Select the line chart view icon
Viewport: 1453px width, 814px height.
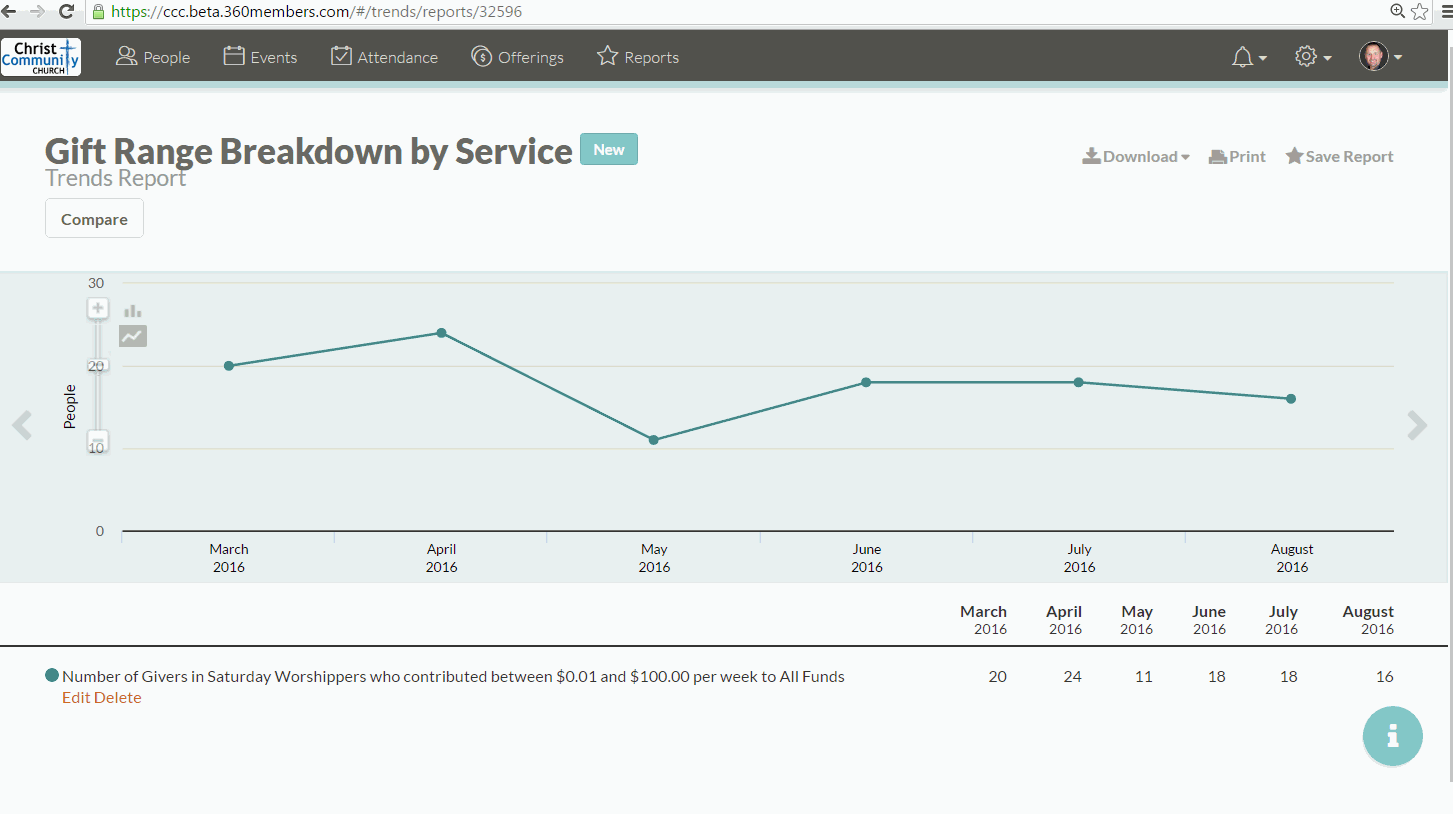point(132,337)
